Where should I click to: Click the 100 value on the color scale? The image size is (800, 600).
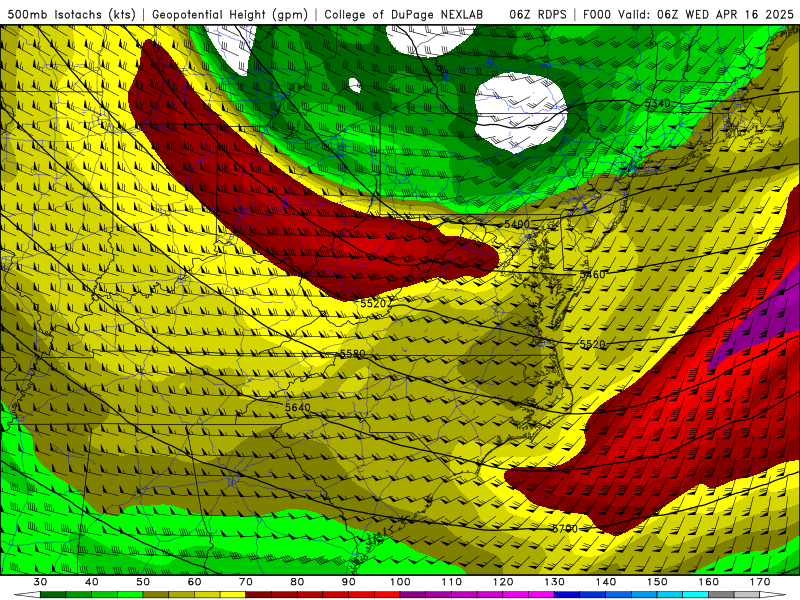pos(401,582)
